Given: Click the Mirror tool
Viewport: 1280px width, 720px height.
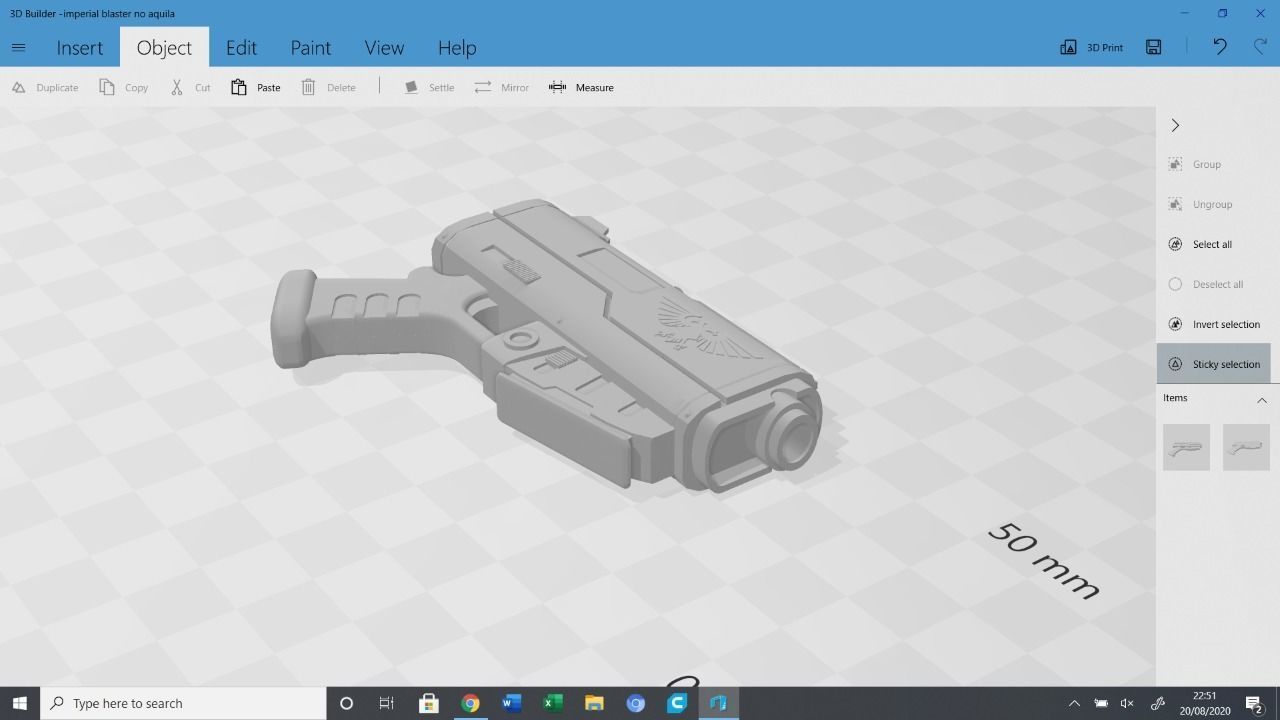Looking at the screenshot, I should [x=502, y=87].
